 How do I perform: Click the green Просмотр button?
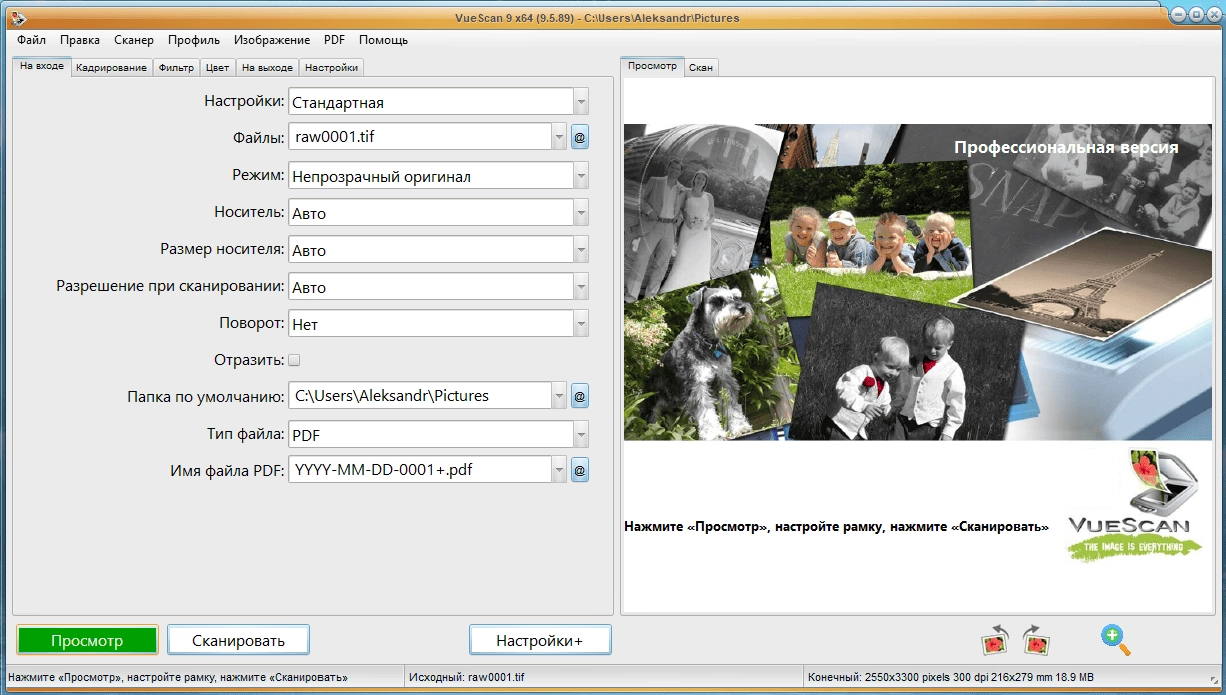87,640
